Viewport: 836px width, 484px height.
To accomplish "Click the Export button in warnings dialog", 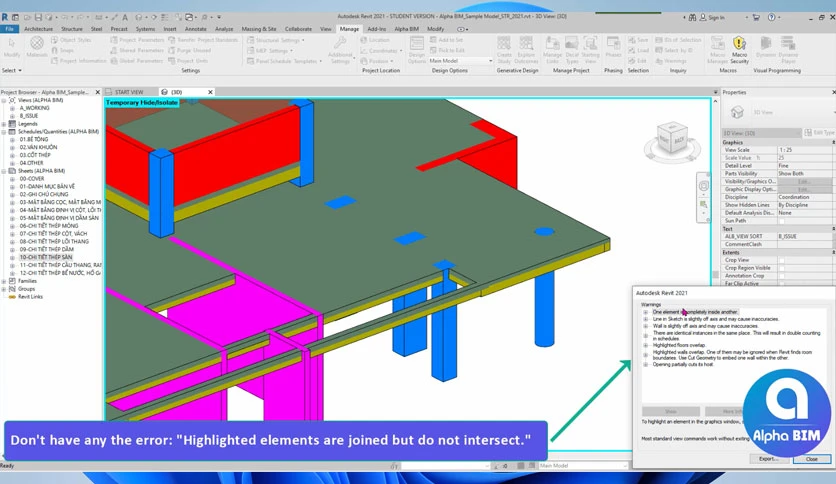I will 768,459.
